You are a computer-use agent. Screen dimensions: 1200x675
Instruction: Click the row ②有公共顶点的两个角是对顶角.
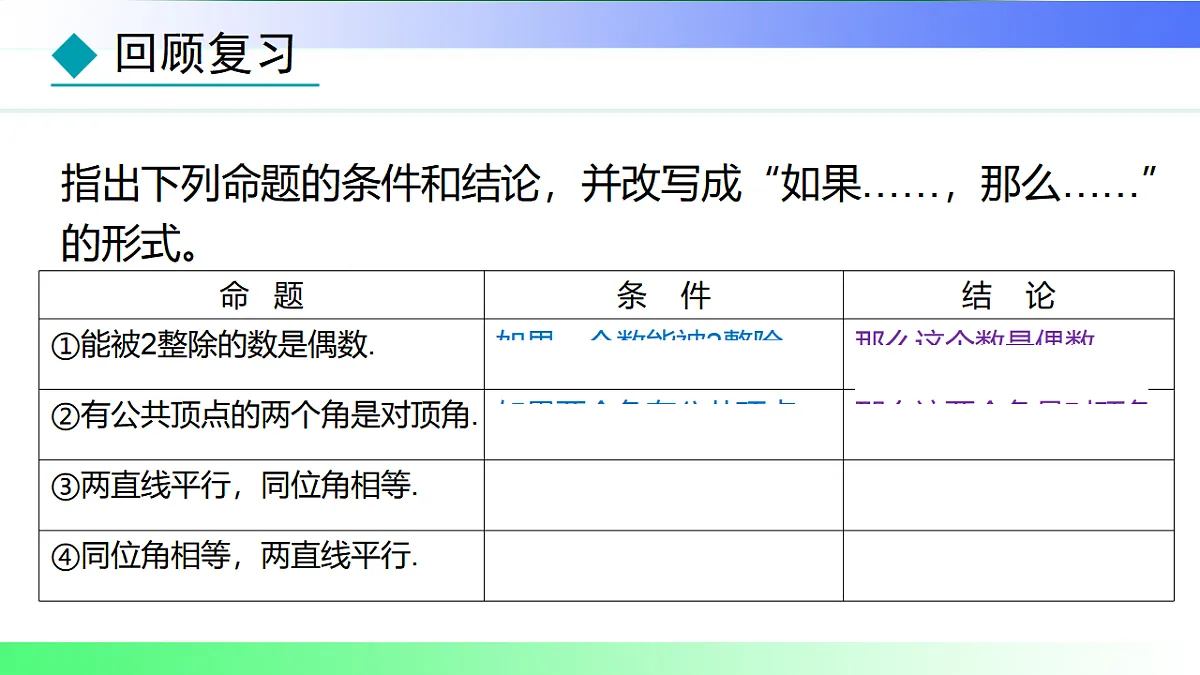pyautogui.click(x=264, y=416)
